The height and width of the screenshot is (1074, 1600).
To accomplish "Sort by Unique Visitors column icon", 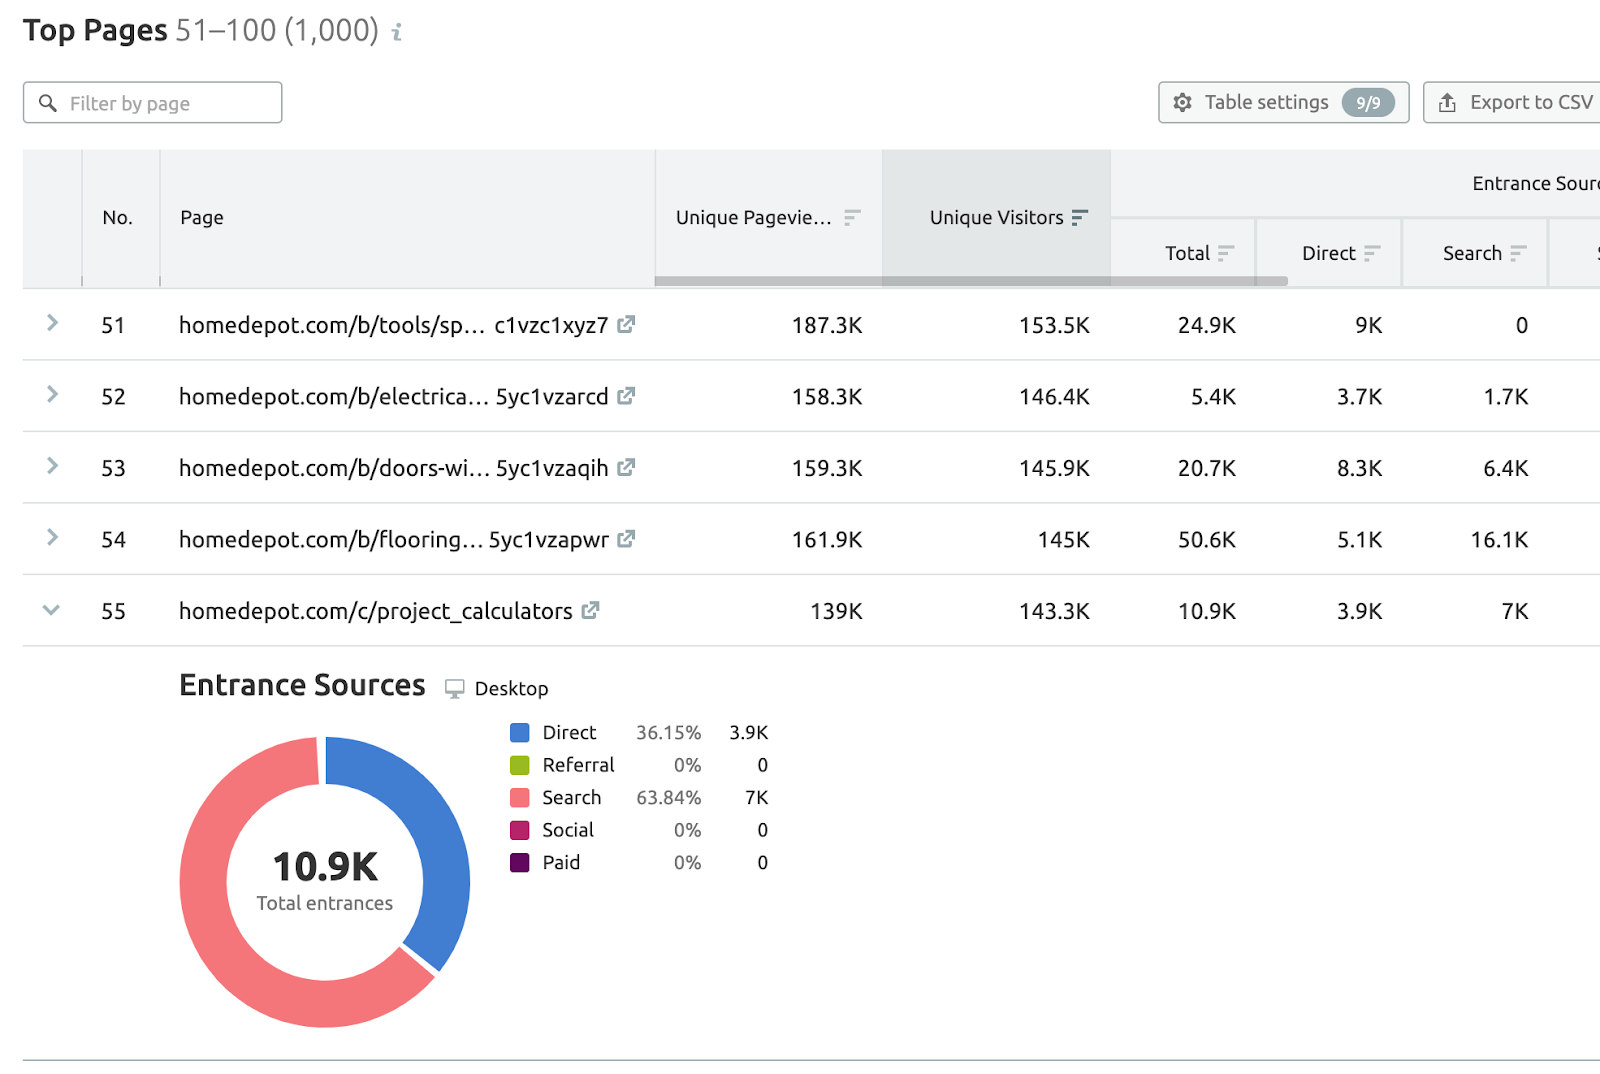I will point(1080,218).
